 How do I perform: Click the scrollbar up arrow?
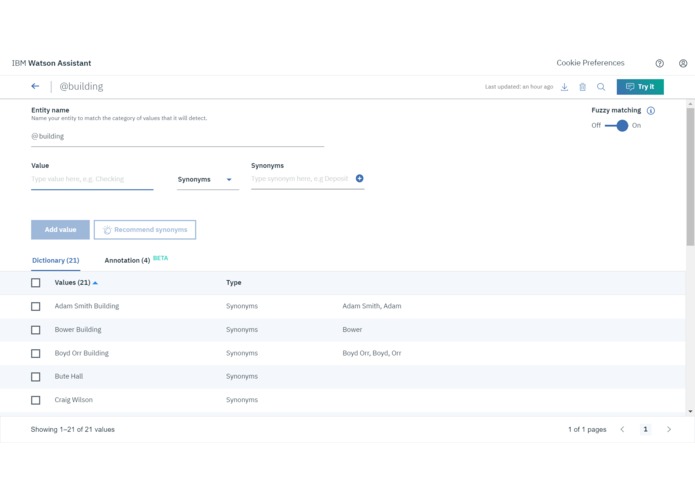pyautogui.click(x=690, y=104)
